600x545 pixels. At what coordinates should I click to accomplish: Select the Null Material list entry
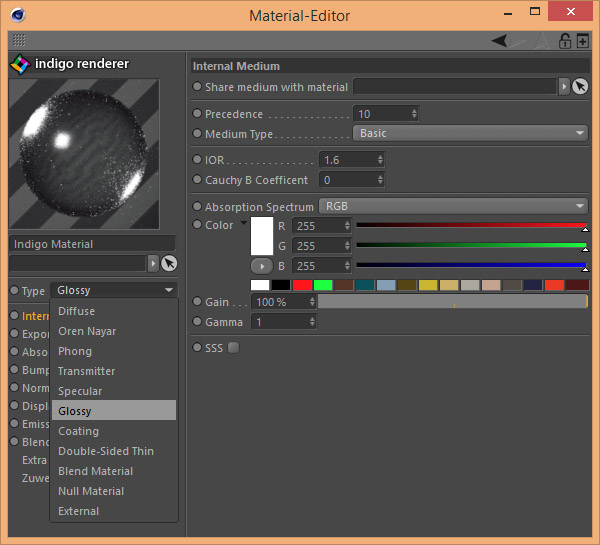(91, 491)
